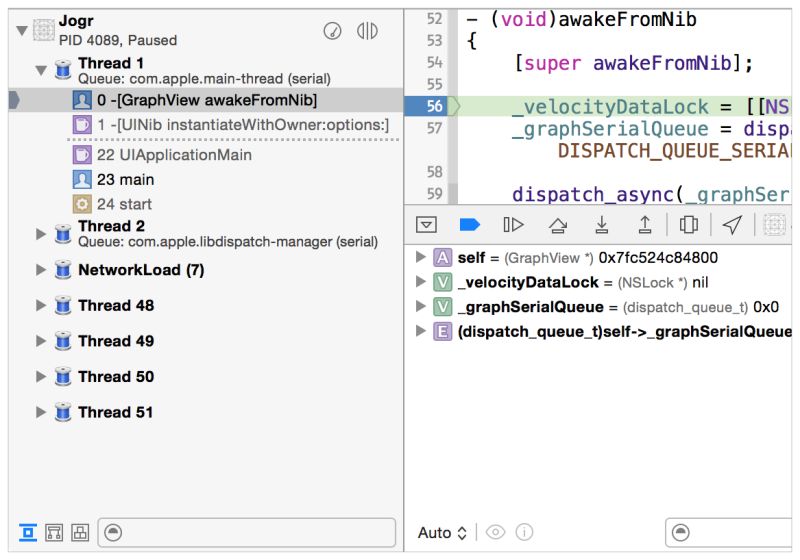Click the print description info button
This screenshot has height=560, width=800.
[x=524, y=532]
